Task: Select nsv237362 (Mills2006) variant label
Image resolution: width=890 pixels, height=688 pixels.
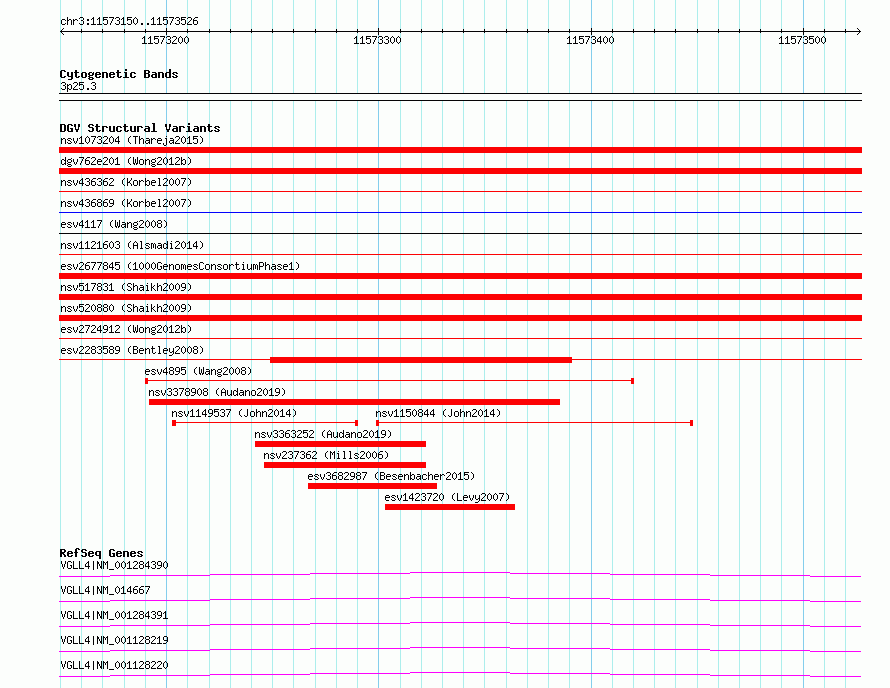Action: (326, 455)
